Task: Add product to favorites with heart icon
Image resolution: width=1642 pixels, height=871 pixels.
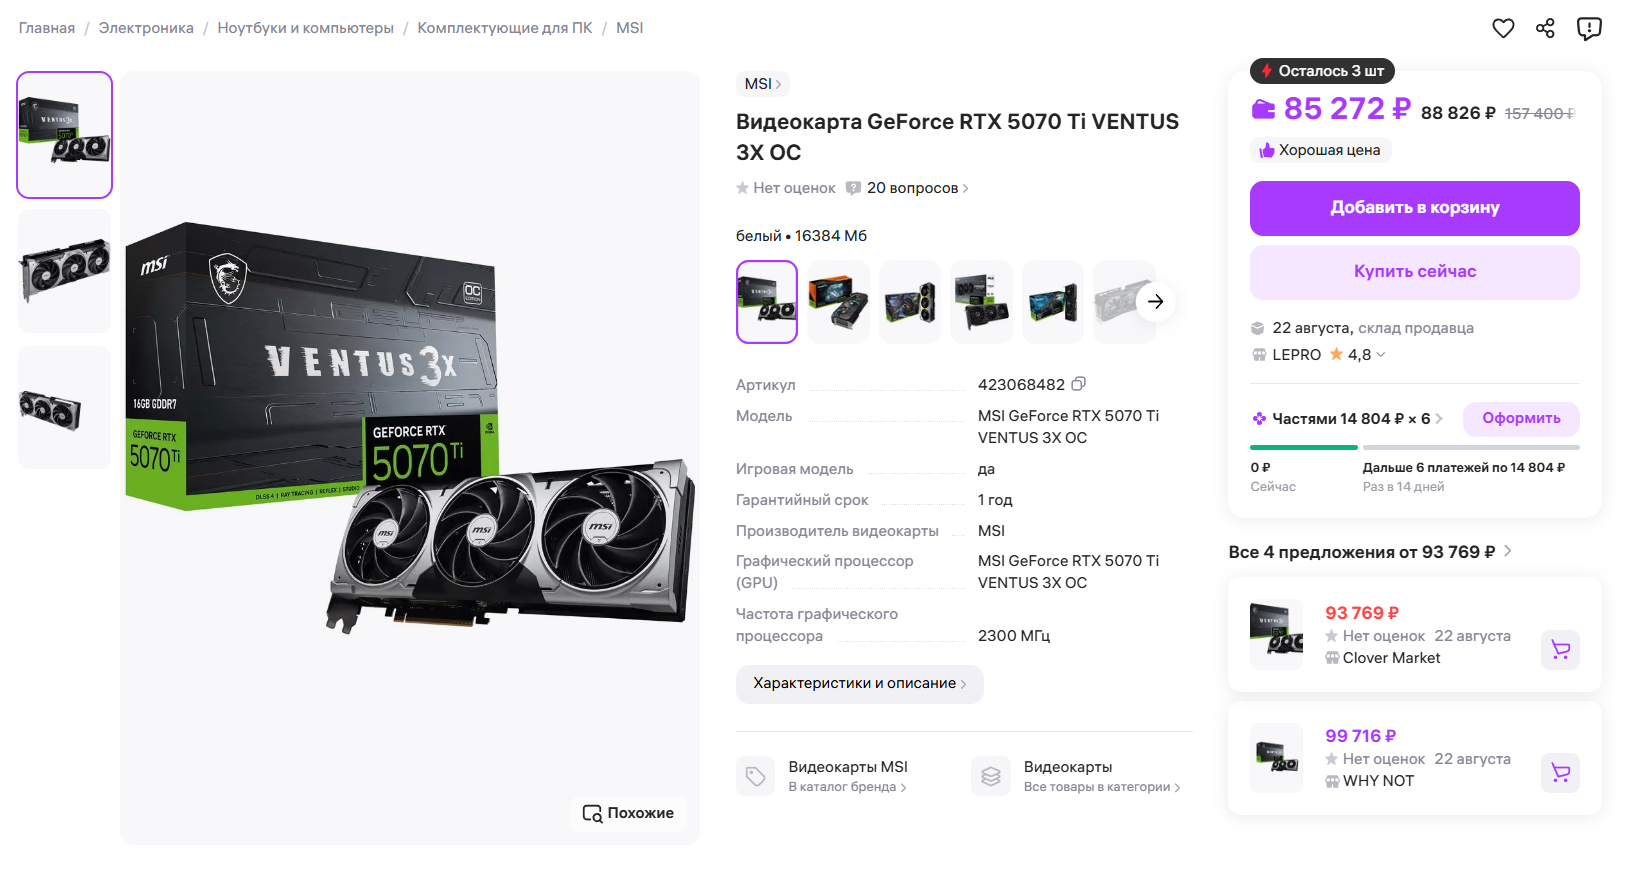Action: tap(1503, 28)
